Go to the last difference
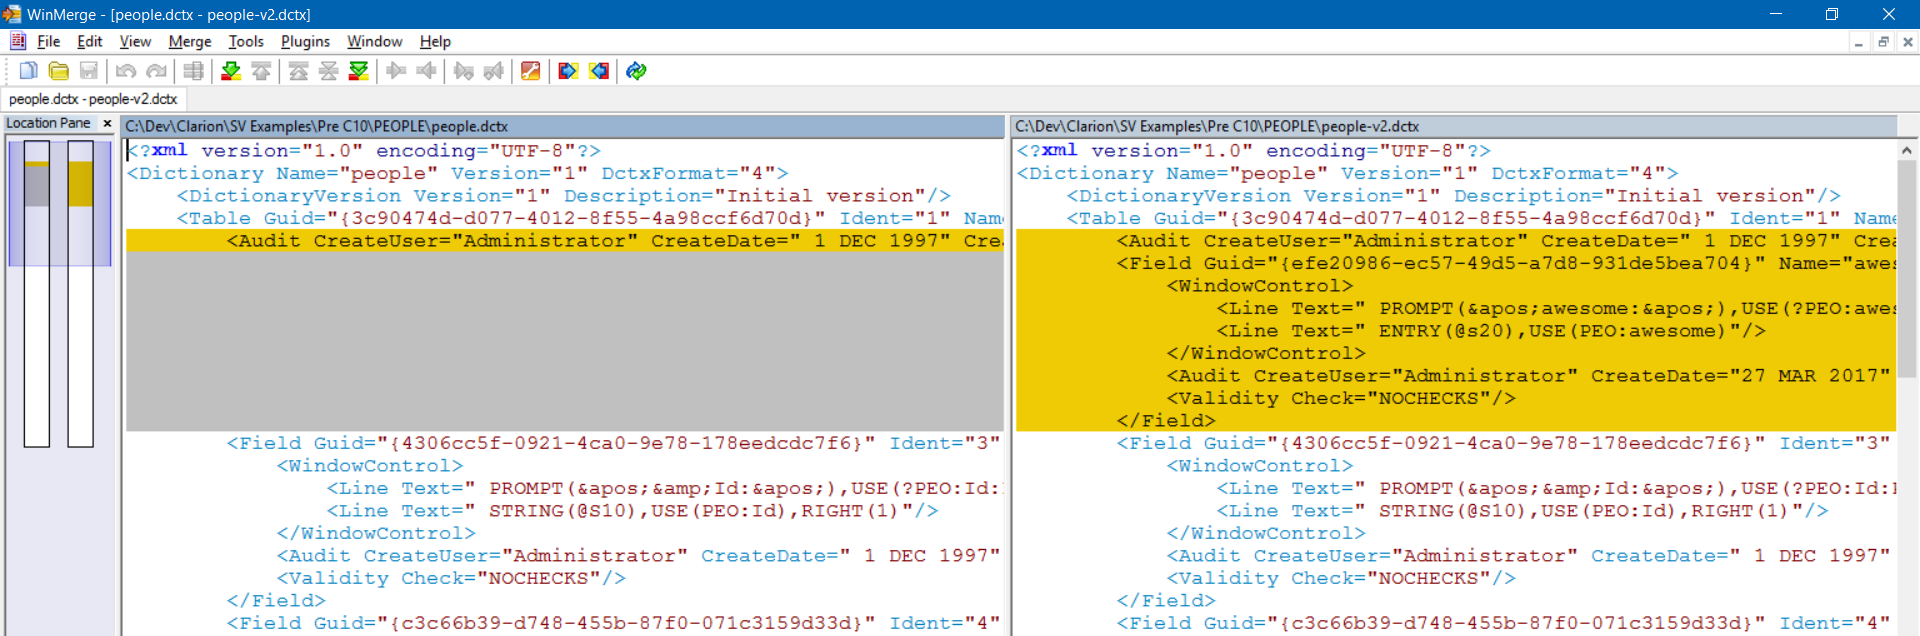Screen dimensions: 1920x636 point(359,71)
